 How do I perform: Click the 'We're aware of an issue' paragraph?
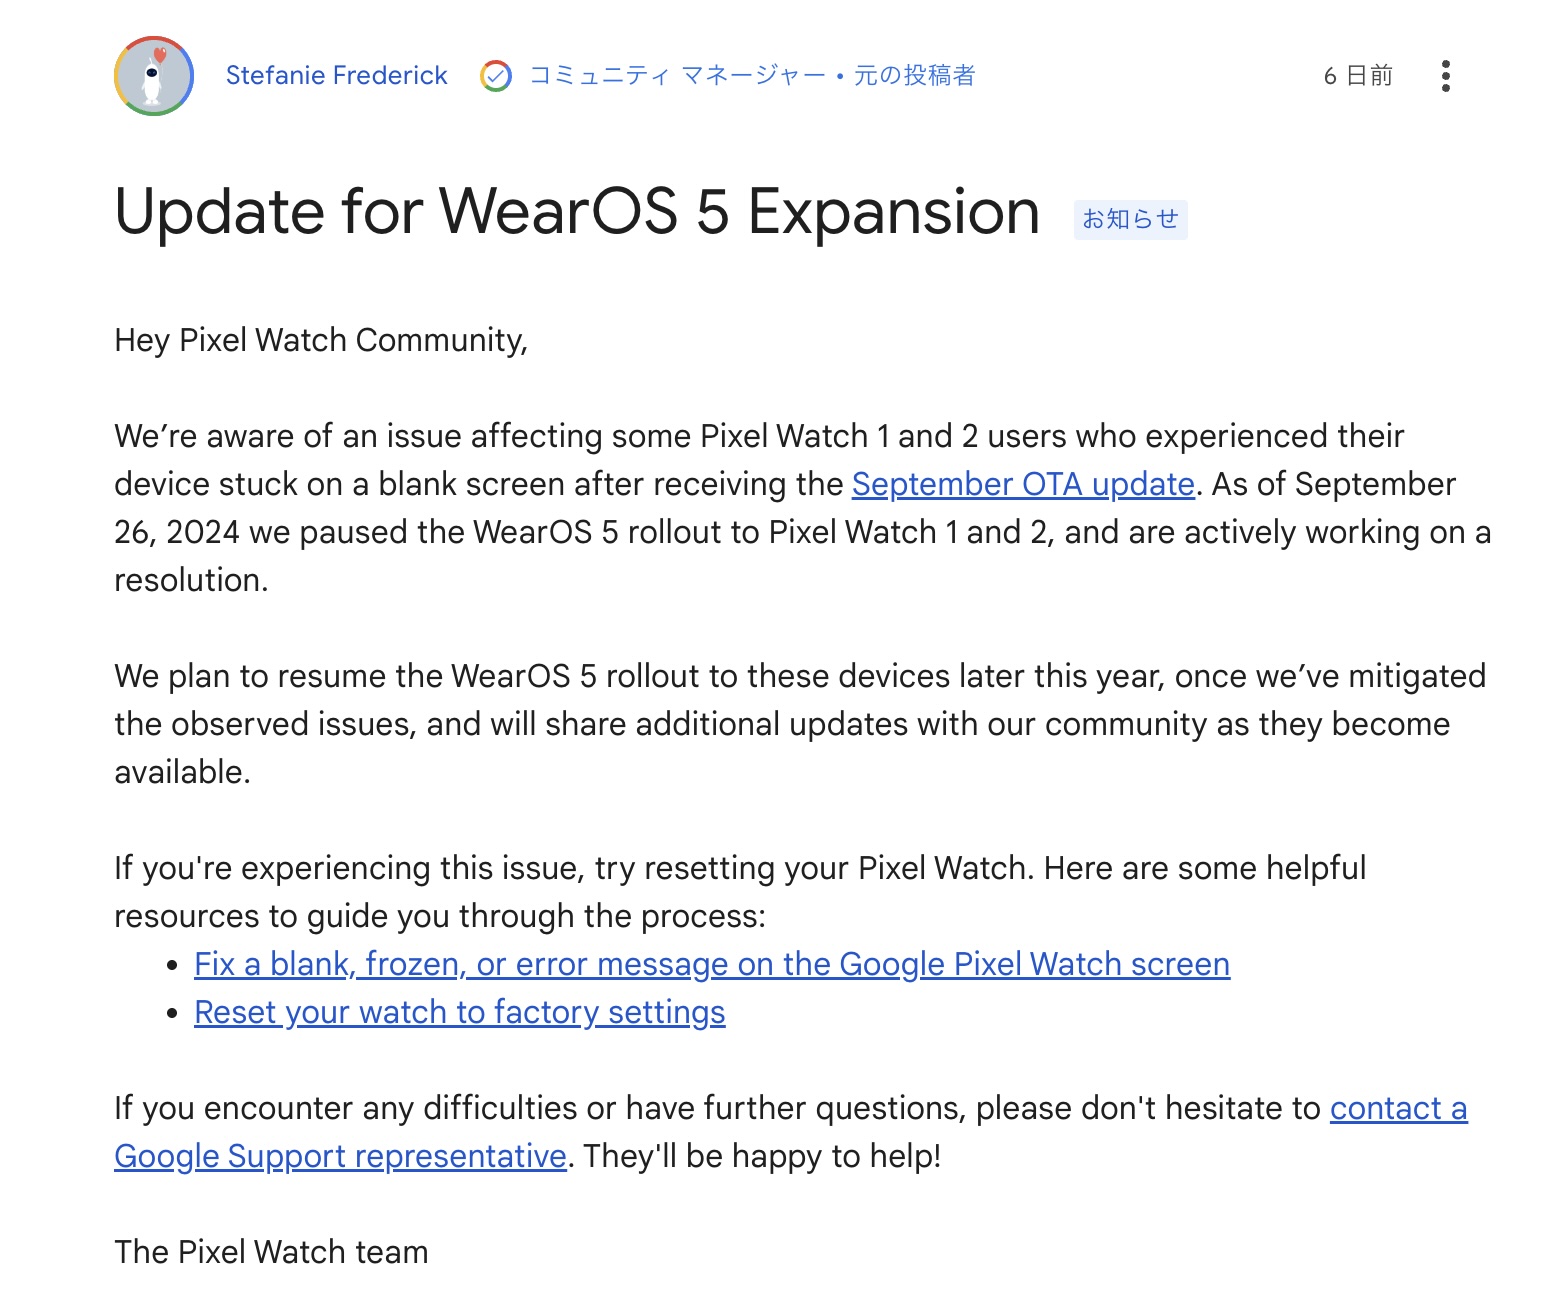tap(803, 508)
